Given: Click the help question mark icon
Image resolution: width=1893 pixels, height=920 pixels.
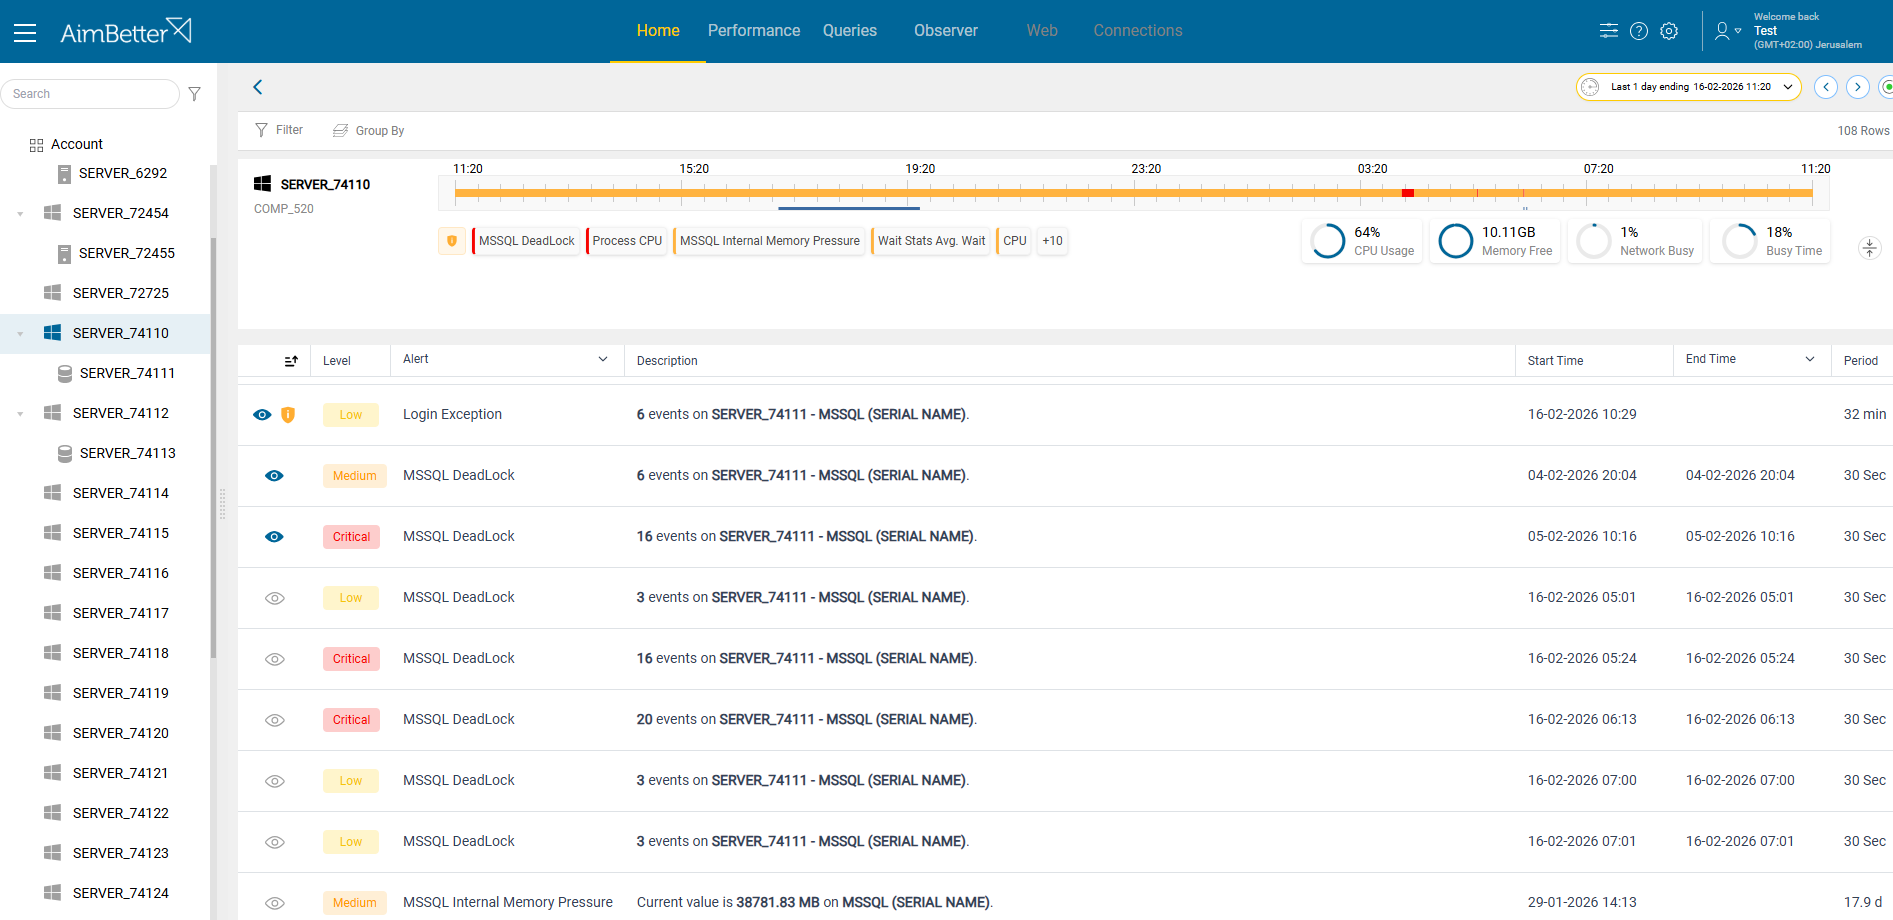Looking at the screenshot, I should [x=1638, y=31].
